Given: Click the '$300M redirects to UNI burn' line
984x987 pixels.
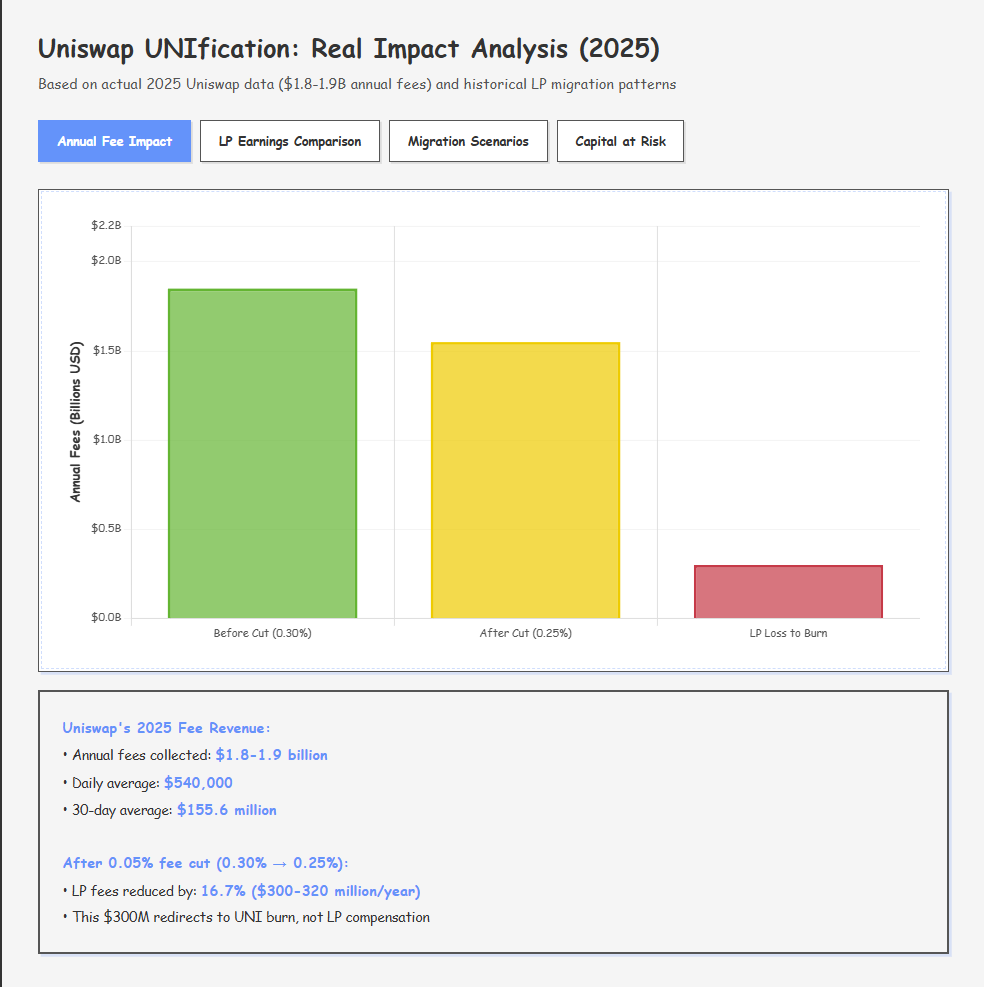Looking at the screenshot, I should 246,918.
